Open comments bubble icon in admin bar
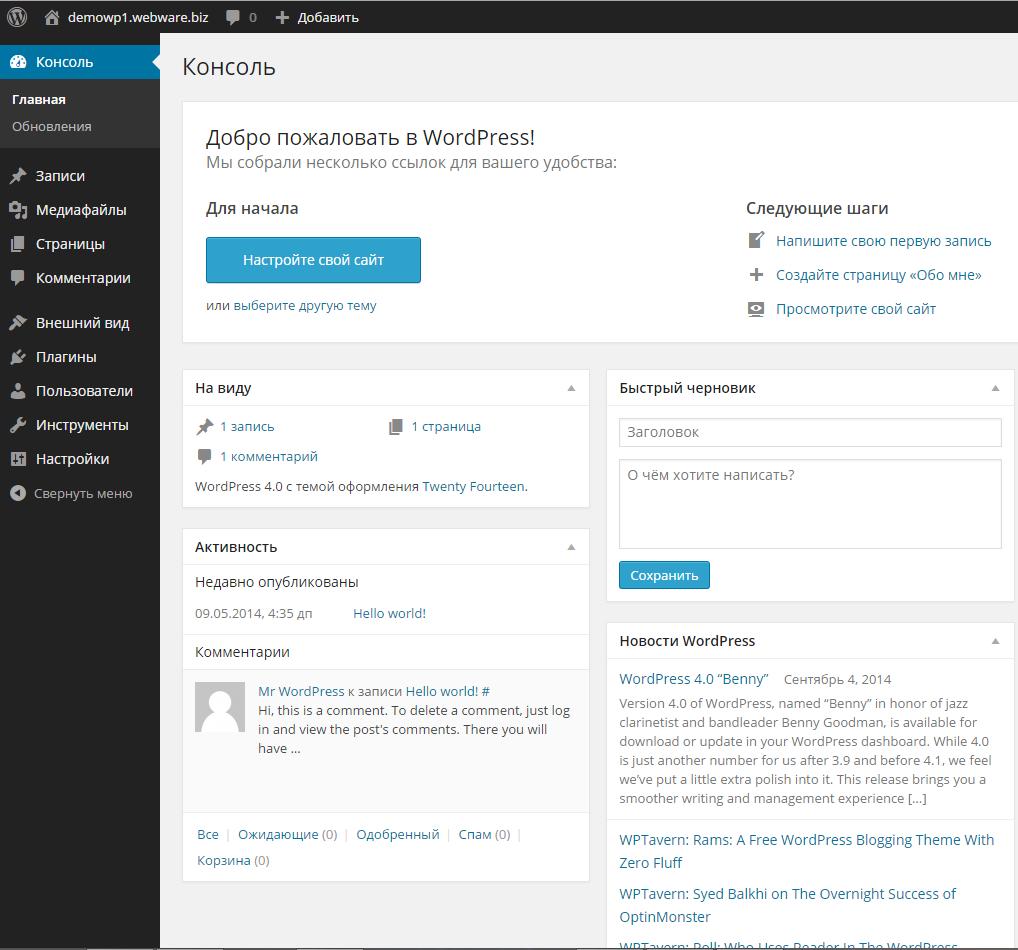 coord(232,18)
